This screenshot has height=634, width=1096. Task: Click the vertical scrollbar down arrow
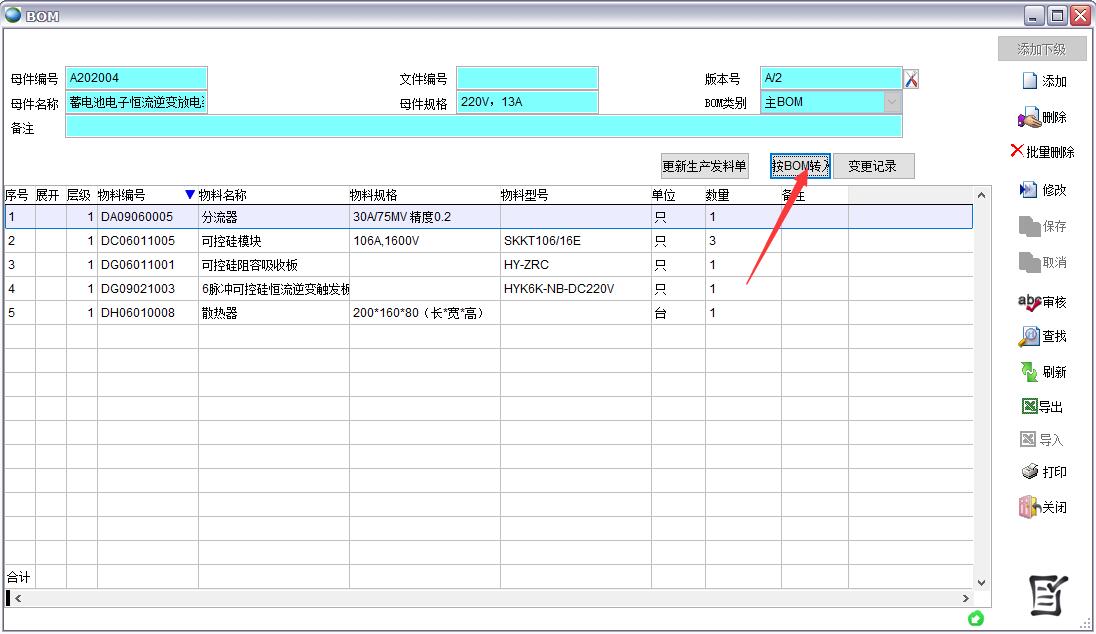coord(981,582)
